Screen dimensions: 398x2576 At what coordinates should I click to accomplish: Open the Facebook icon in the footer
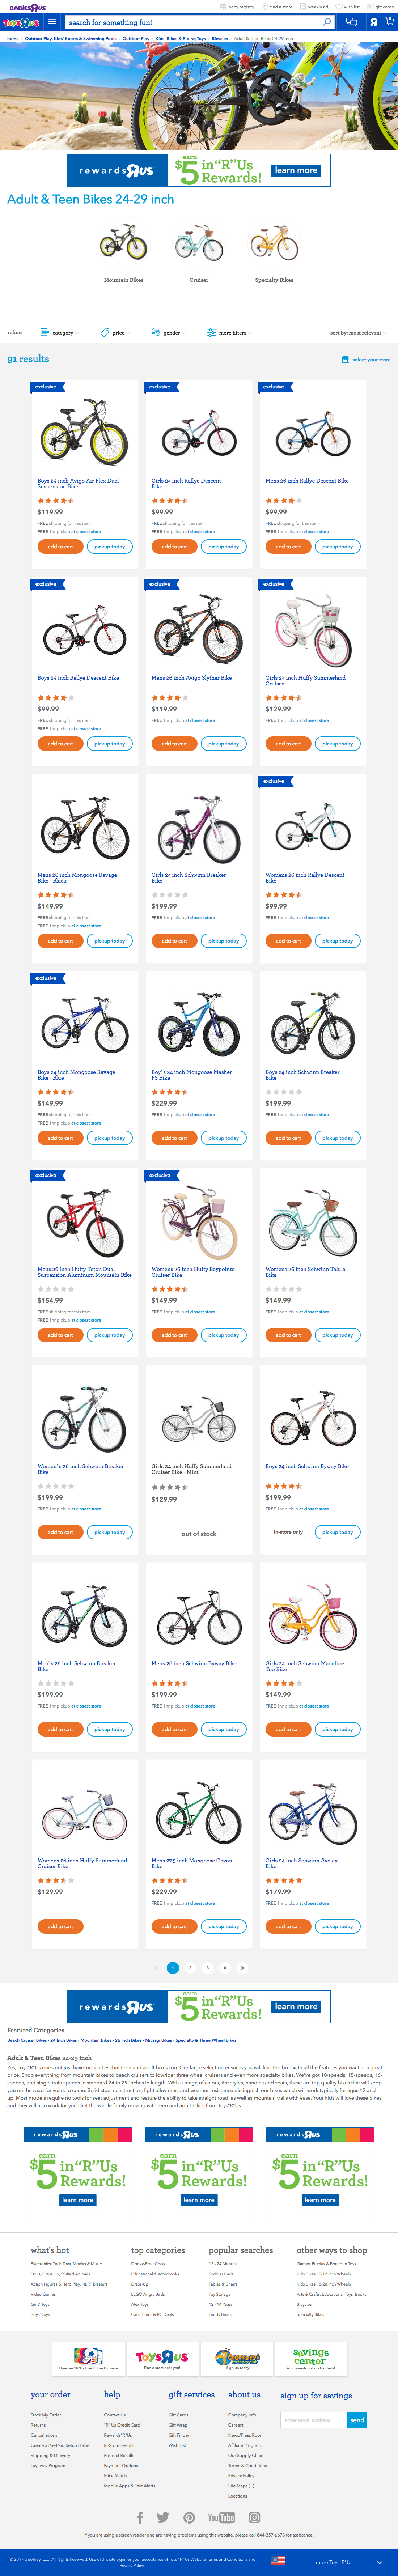click(140, 2518)
